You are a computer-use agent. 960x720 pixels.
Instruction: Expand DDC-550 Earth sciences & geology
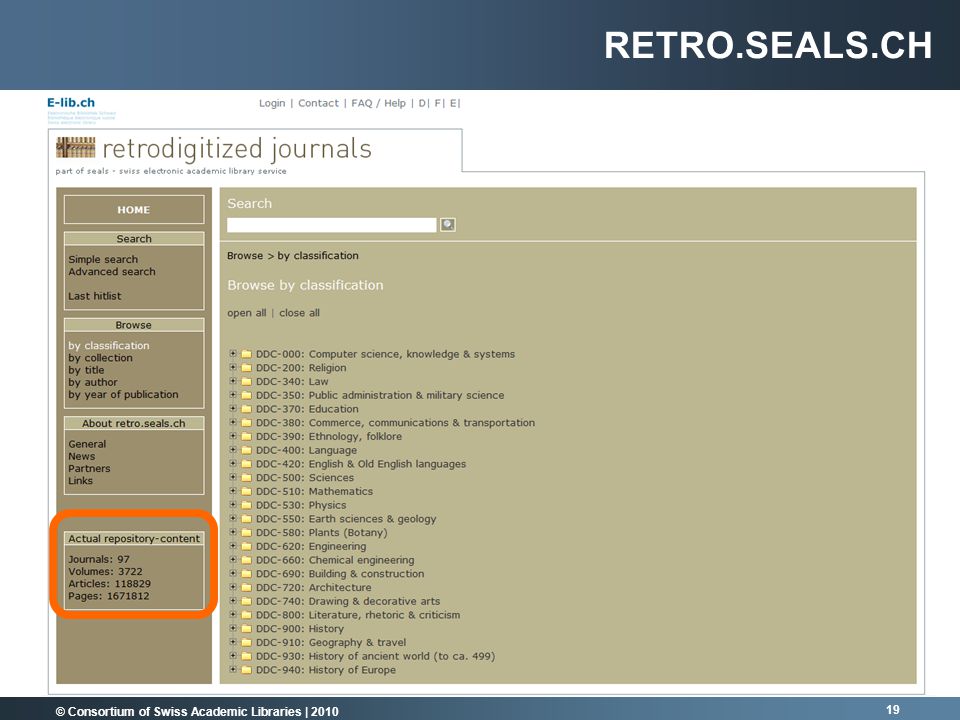click(x=233, y=519)
